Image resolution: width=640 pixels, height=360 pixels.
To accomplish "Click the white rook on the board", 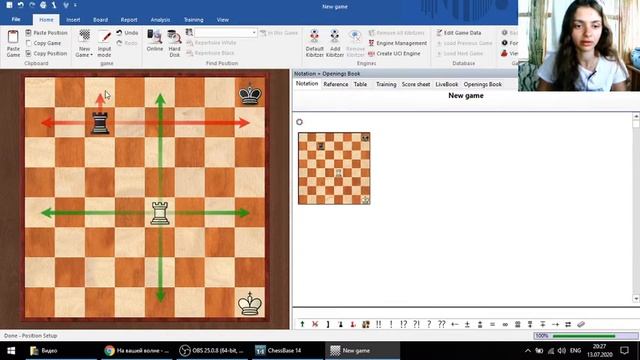I will [160, 213].
